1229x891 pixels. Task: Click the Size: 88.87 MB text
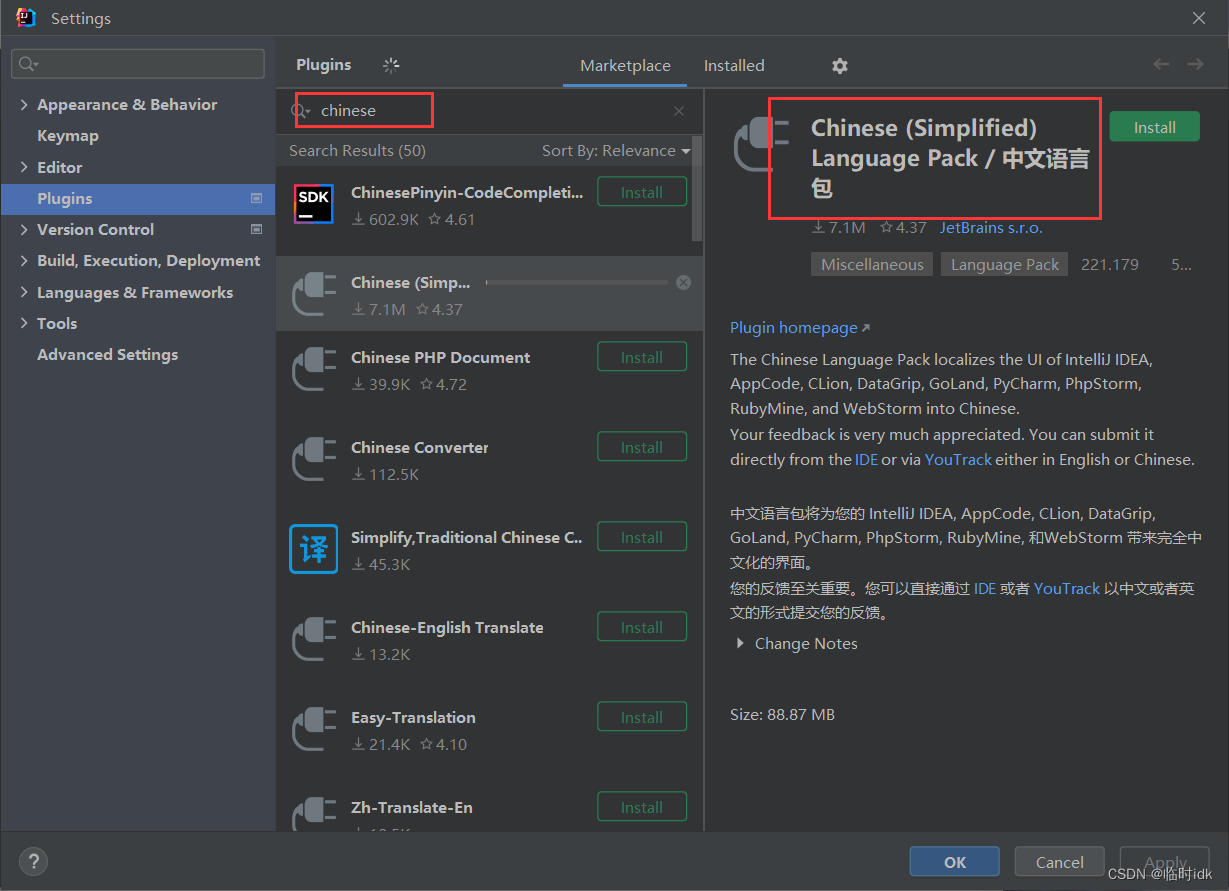(x=782, y=715)
